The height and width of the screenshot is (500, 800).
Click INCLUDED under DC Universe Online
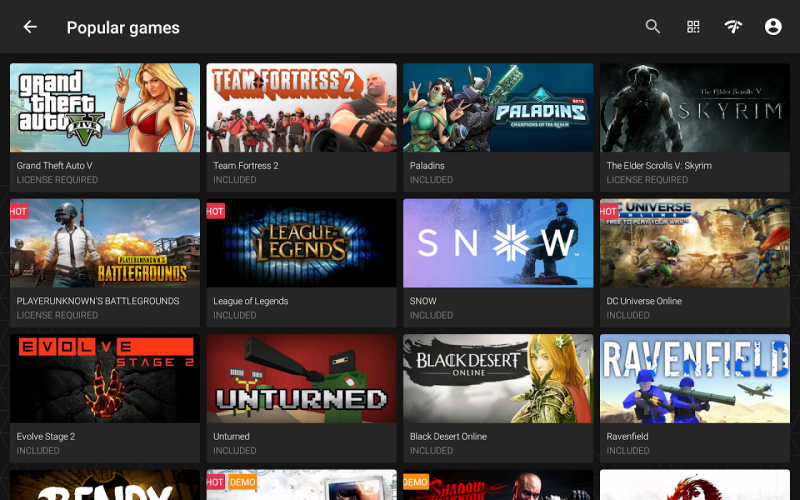coord(628,315)
